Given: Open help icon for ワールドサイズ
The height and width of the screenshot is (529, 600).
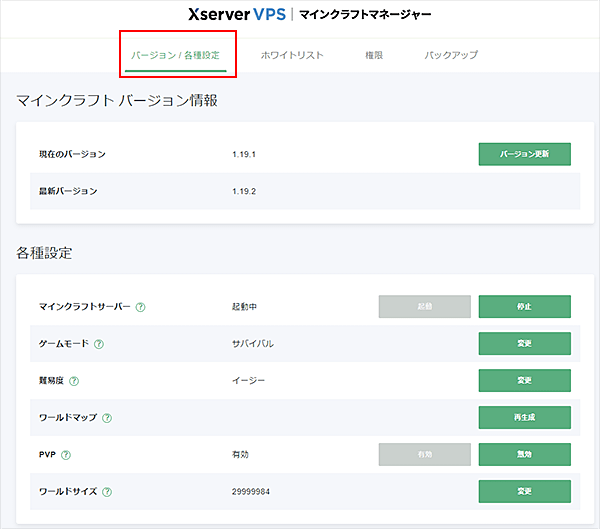Looking at the screenshot, I should click(x=106, y=492).
